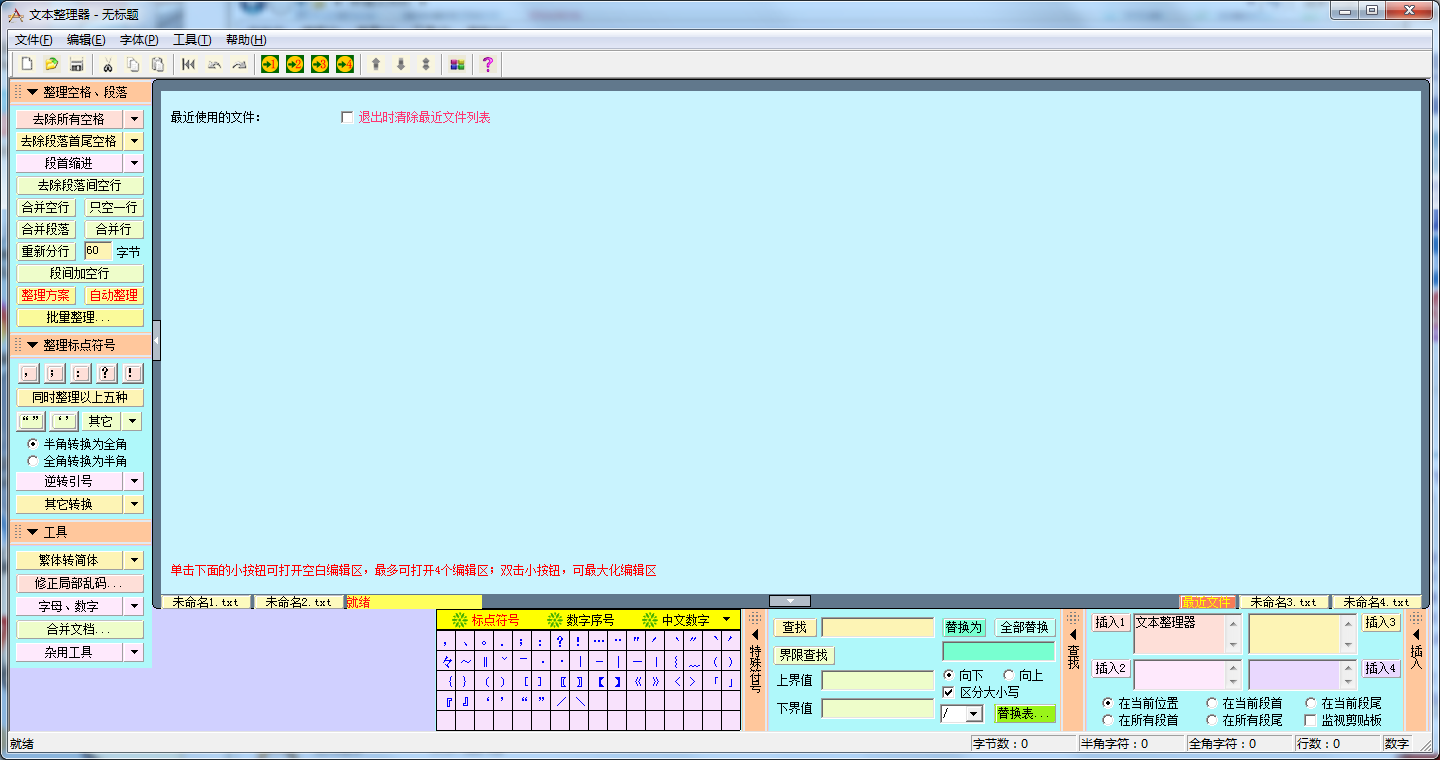Click the single quotation marks button
Screen dimensions: 1440x760
pyautogui.click(x=64, y=421)
